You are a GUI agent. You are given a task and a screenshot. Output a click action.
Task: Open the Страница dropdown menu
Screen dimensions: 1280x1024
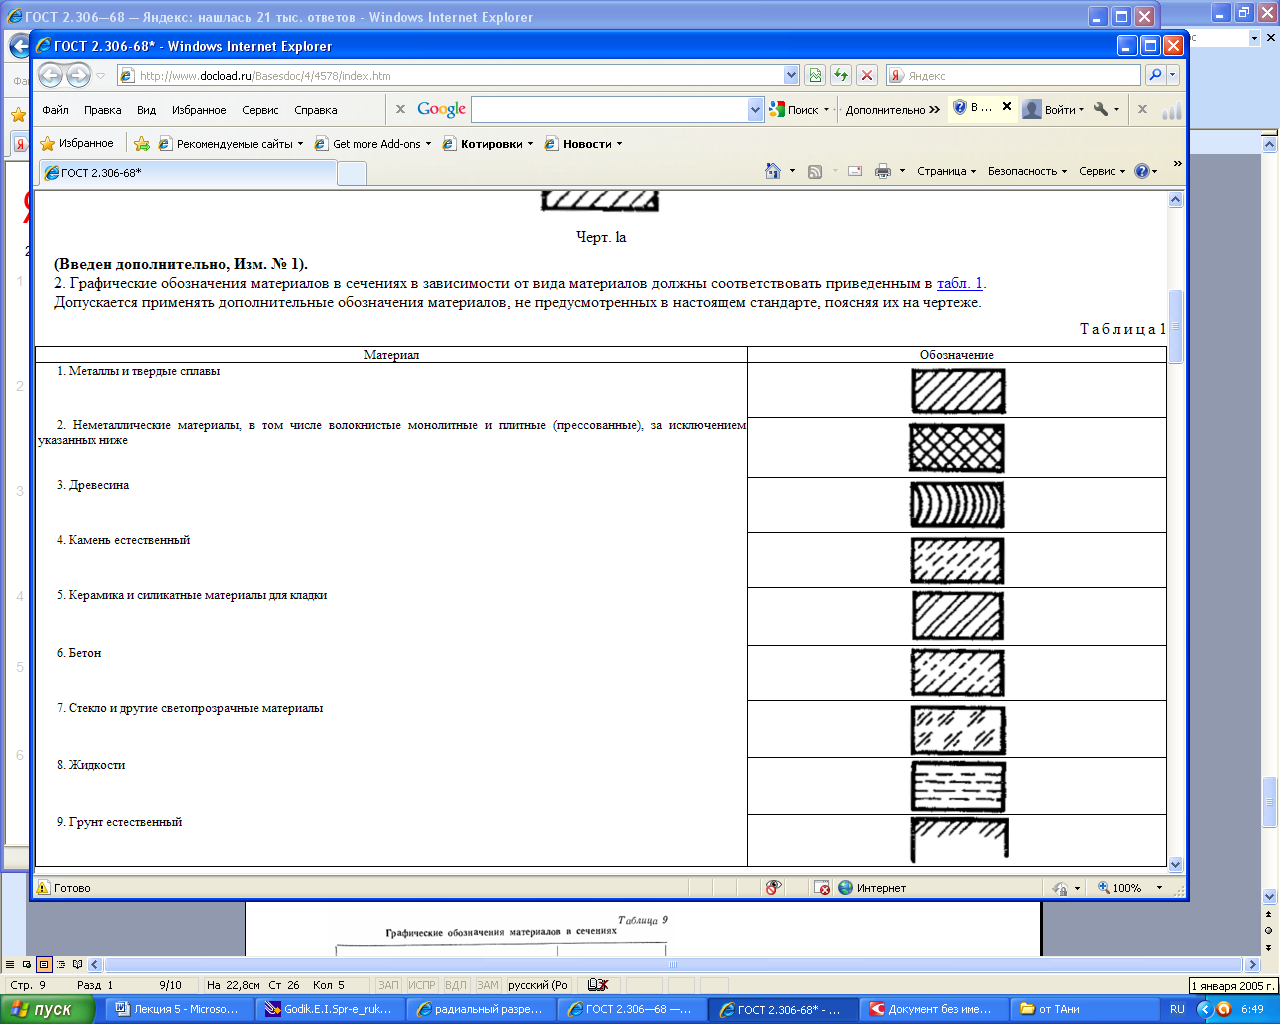tap(947, 171)
